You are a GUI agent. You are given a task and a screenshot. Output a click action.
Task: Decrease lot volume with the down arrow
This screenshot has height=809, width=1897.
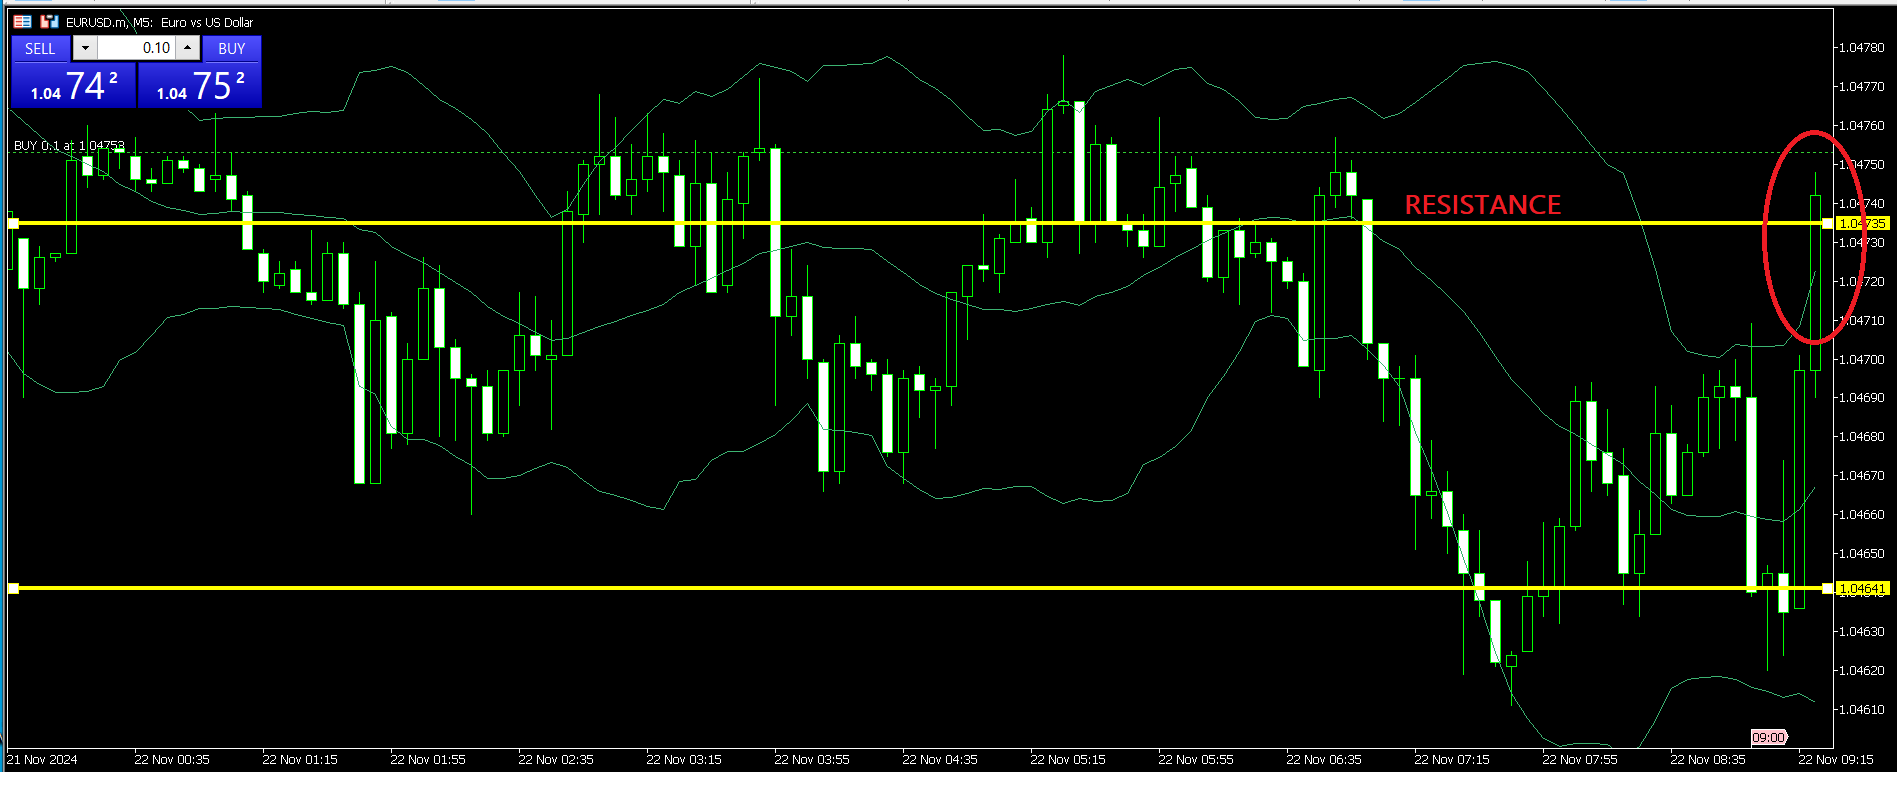click(x=85, y=48)
